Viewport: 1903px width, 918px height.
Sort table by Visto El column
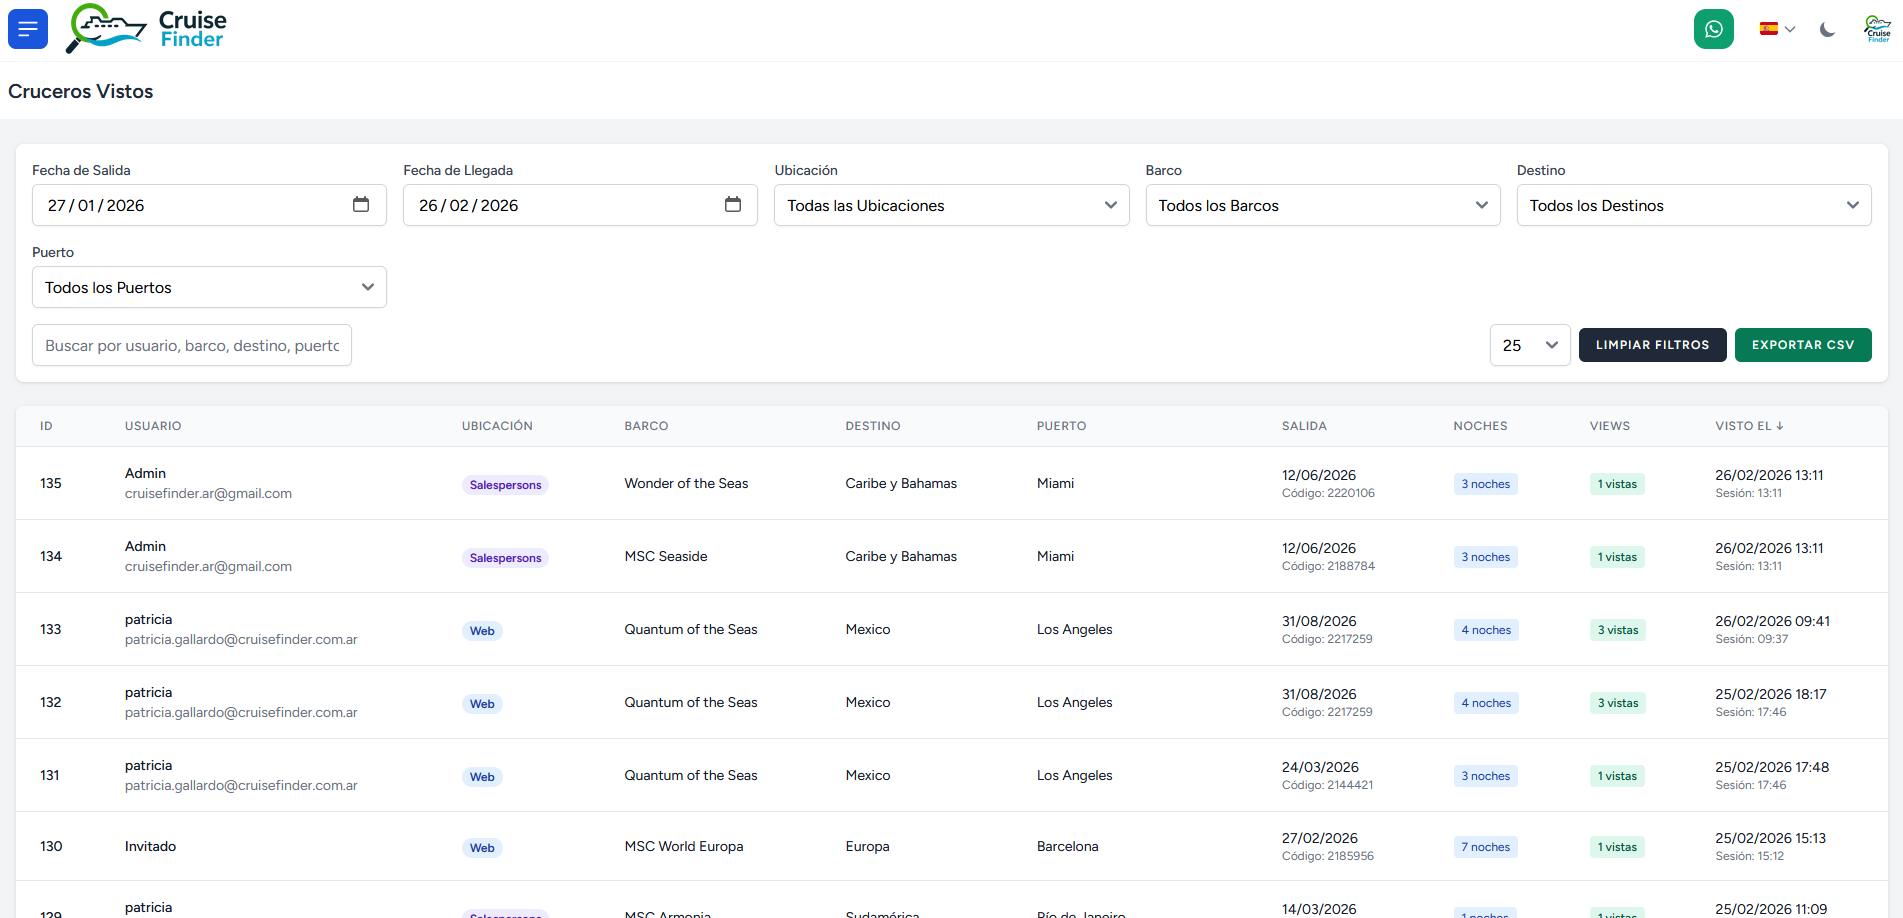[x=1748, y=426]
